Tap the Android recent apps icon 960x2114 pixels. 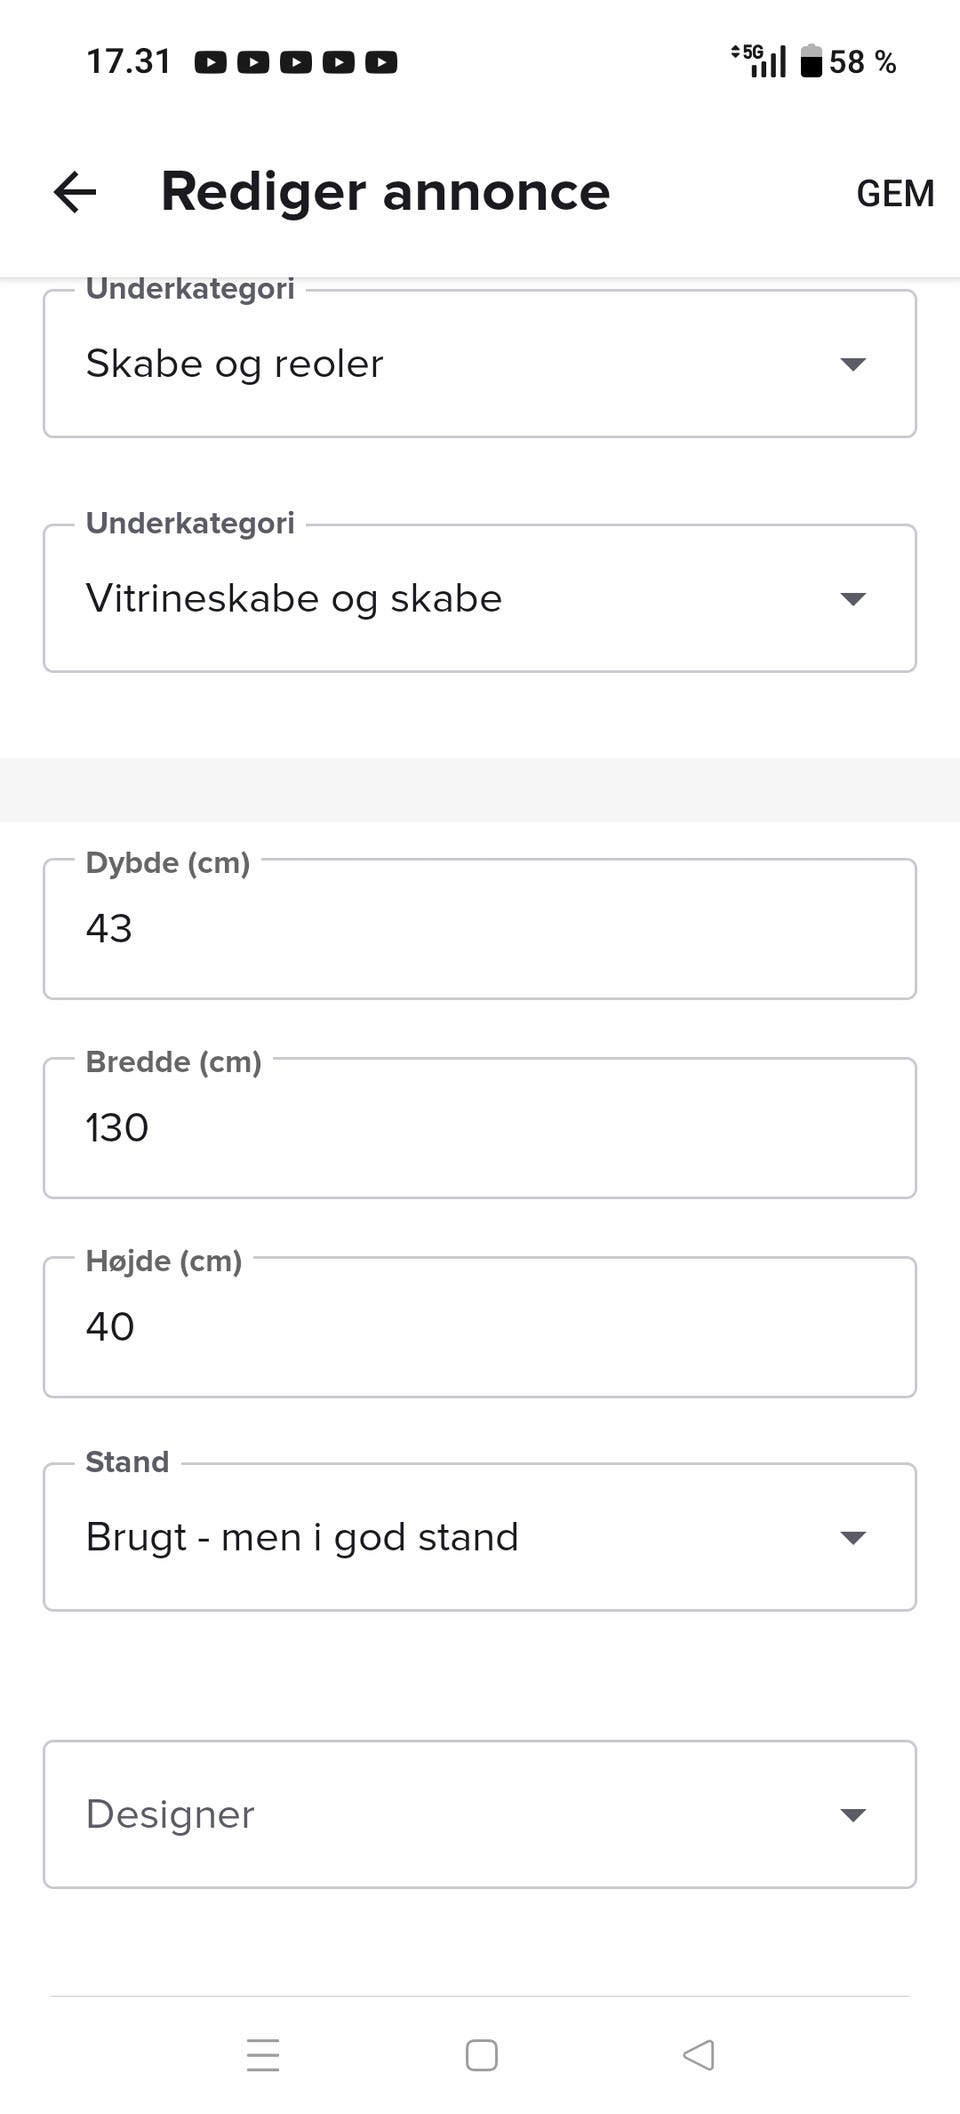(x=263, y=2055)
